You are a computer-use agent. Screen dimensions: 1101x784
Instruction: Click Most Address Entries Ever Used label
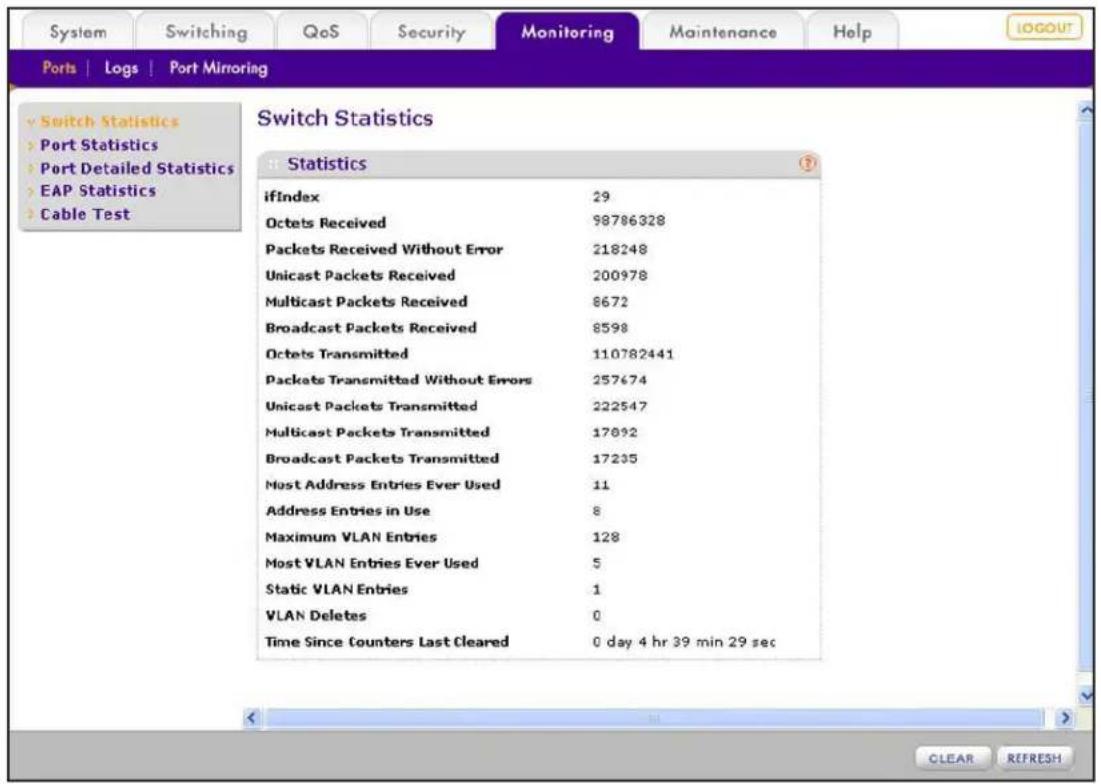click(383, 484)
